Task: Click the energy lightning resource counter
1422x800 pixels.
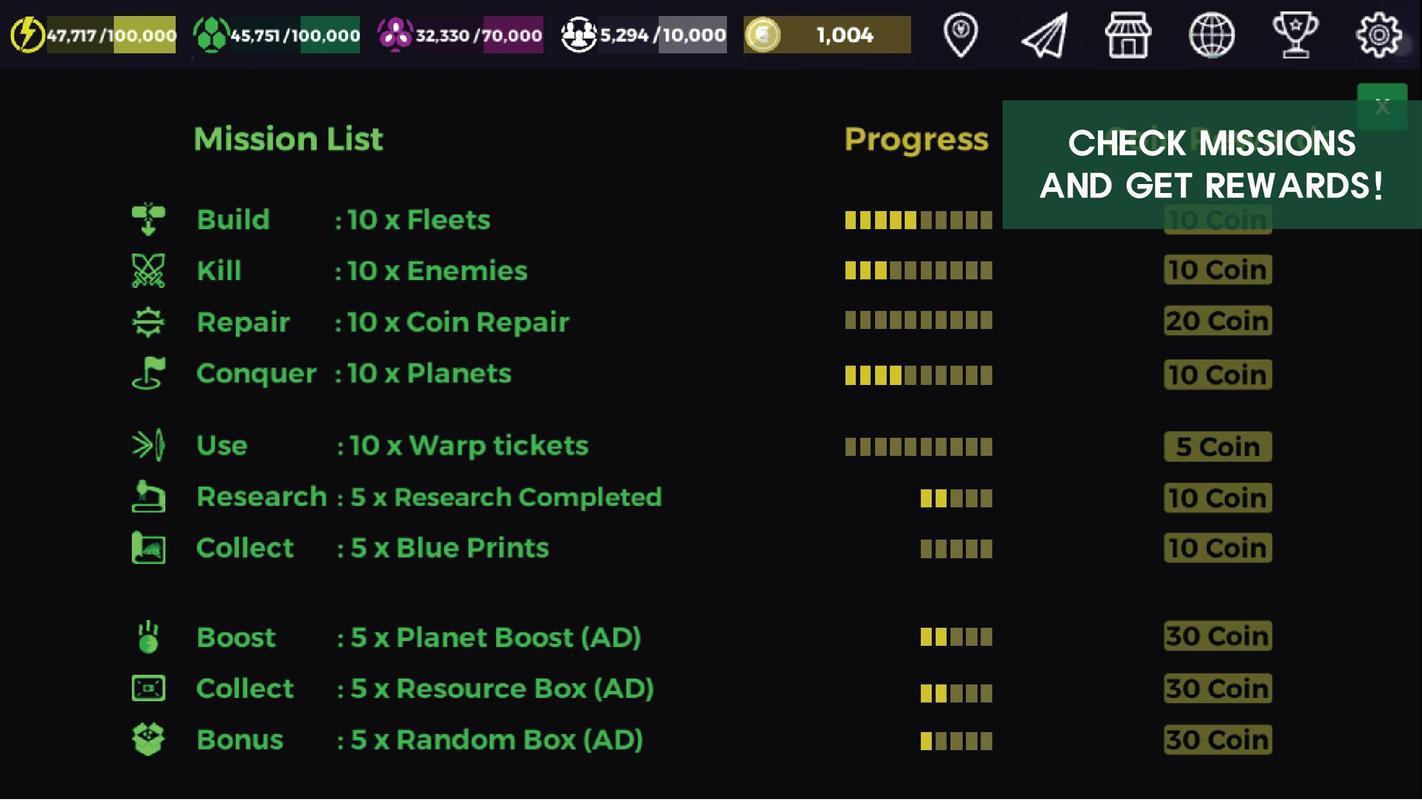Action: 93,35
